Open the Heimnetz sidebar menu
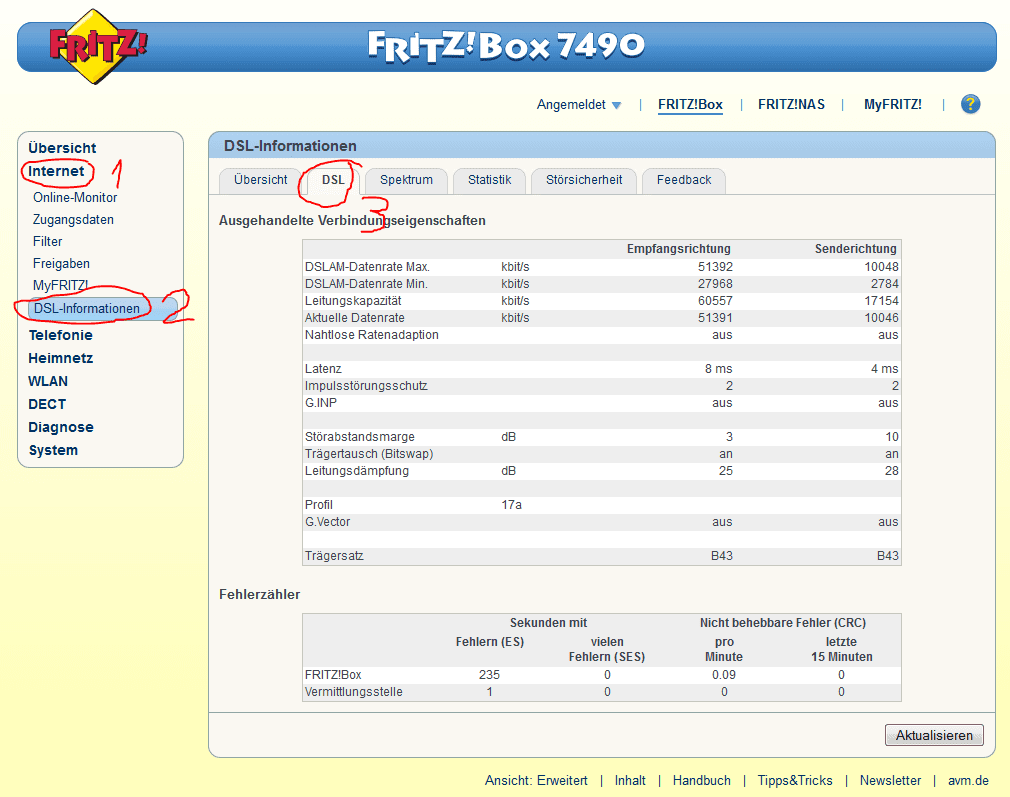 [61, 358]
